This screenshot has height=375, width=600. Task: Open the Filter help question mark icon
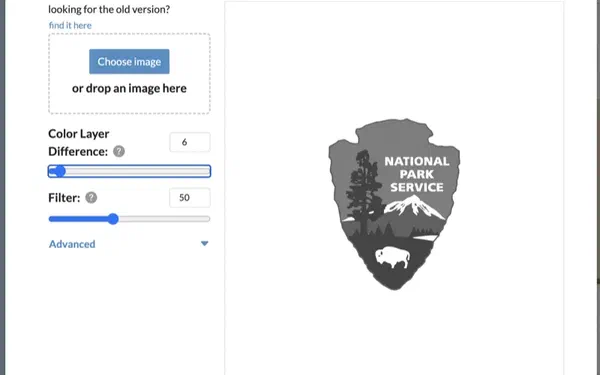tap(91, 197)
